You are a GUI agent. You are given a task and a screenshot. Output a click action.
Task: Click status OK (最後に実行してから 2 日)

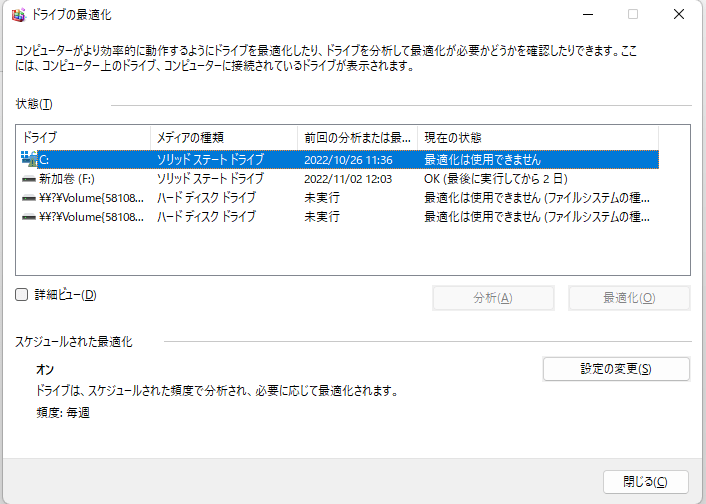(x=496, y=179)
